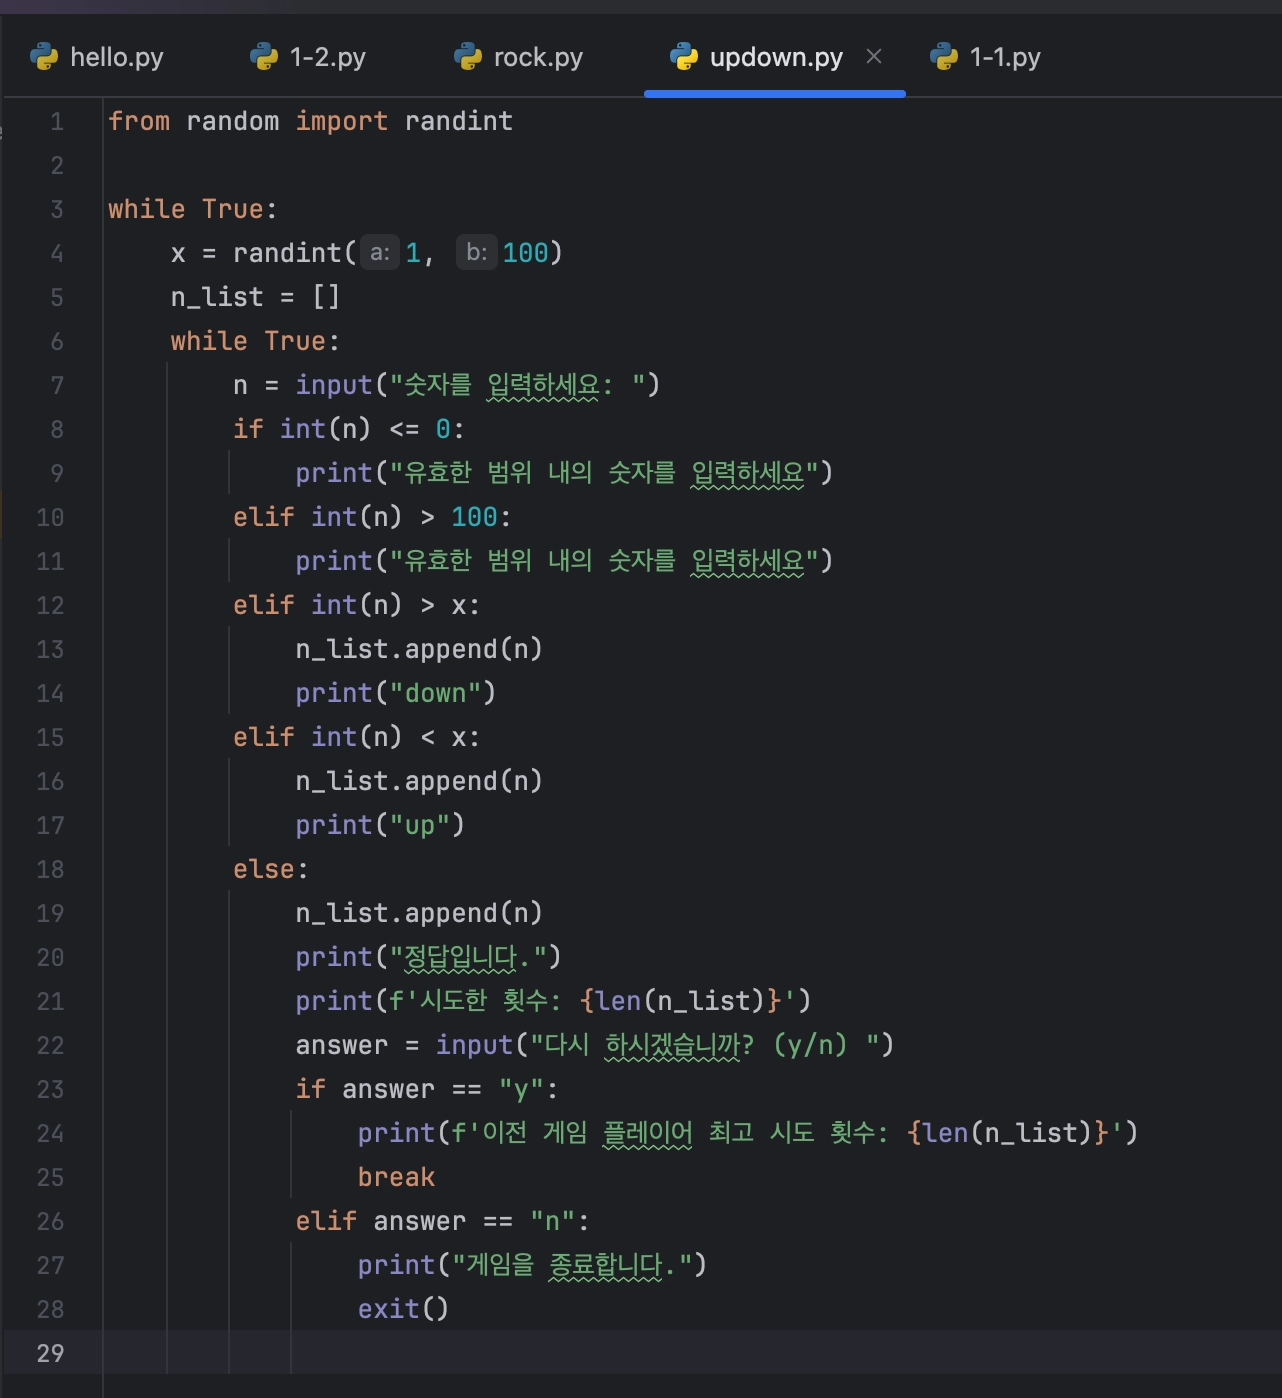Click the 'break' keyword on line 25

(x=396, y=1178)
